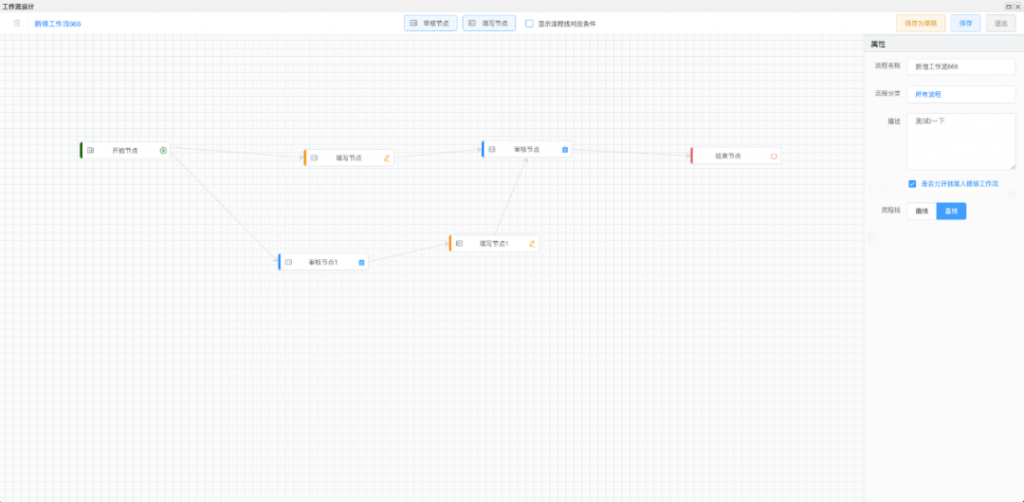Open the 流程分类 dropdown showing 所有流程
The width and height of the screenshot is (1024, 502).
[960, 94]
